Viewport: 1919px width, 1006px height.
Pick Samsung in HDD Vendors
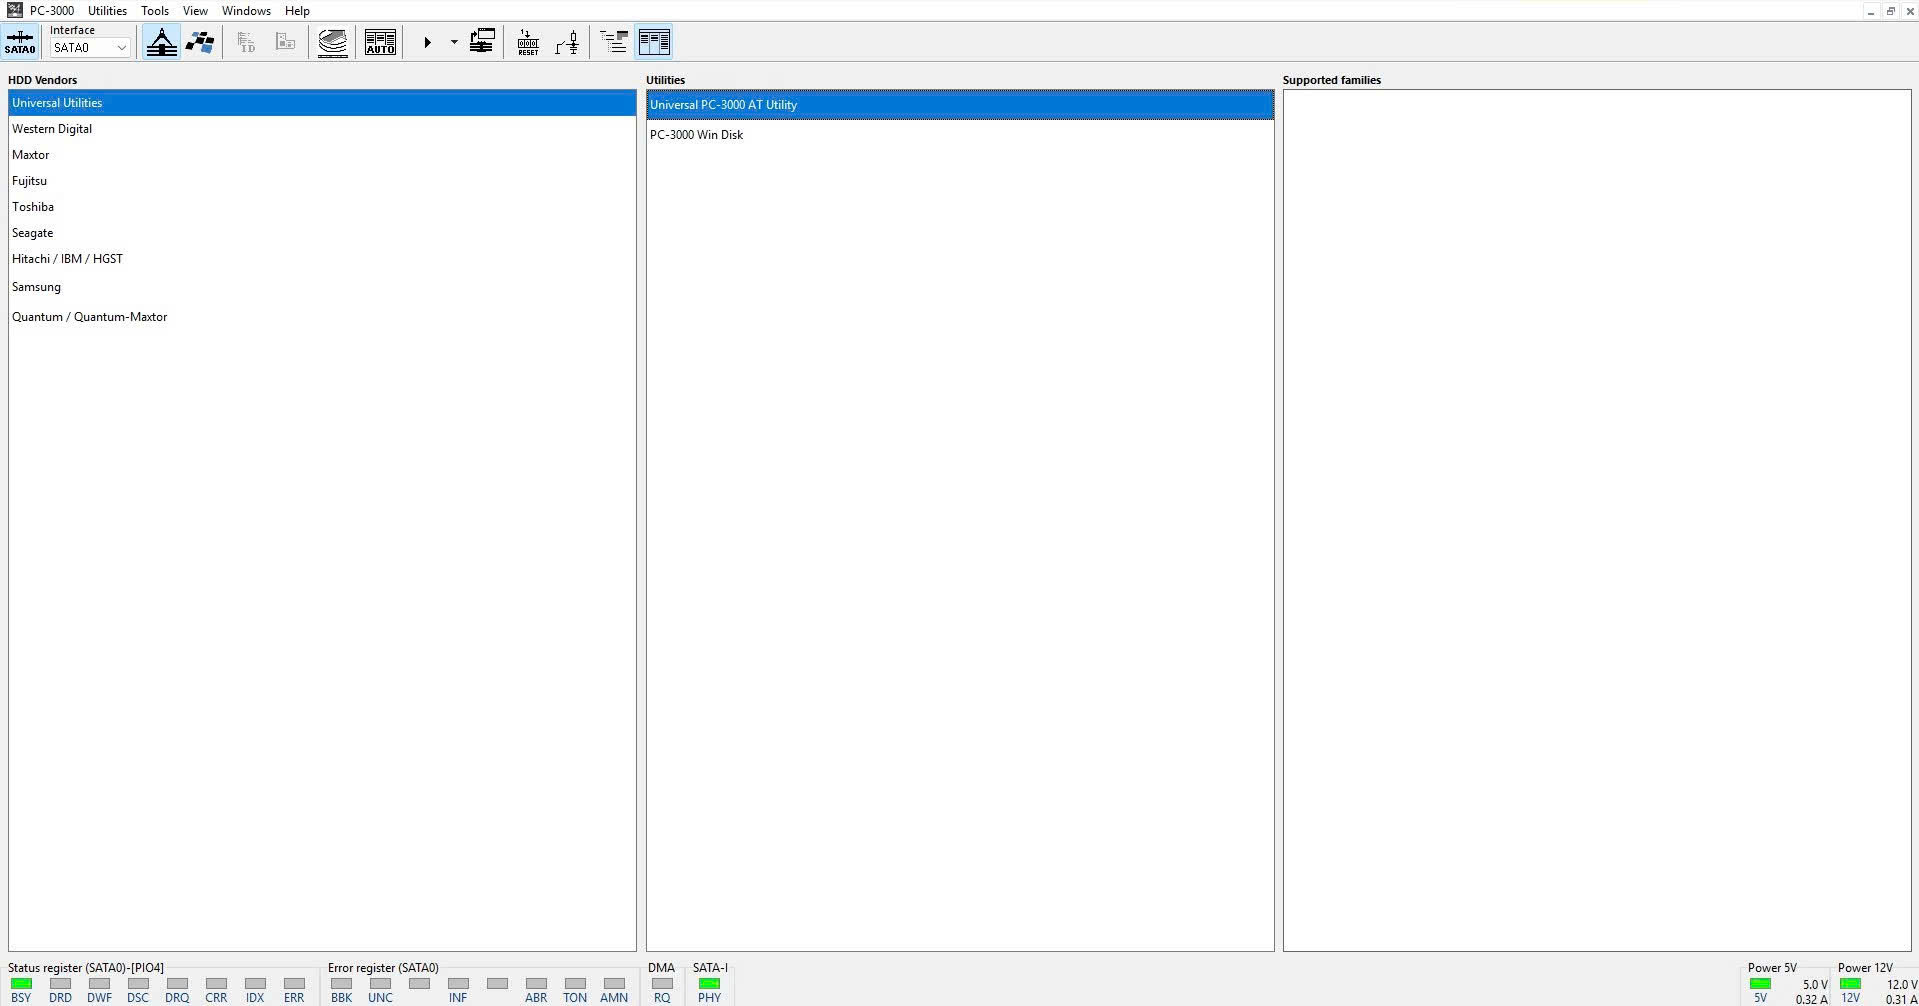point(322,287)
